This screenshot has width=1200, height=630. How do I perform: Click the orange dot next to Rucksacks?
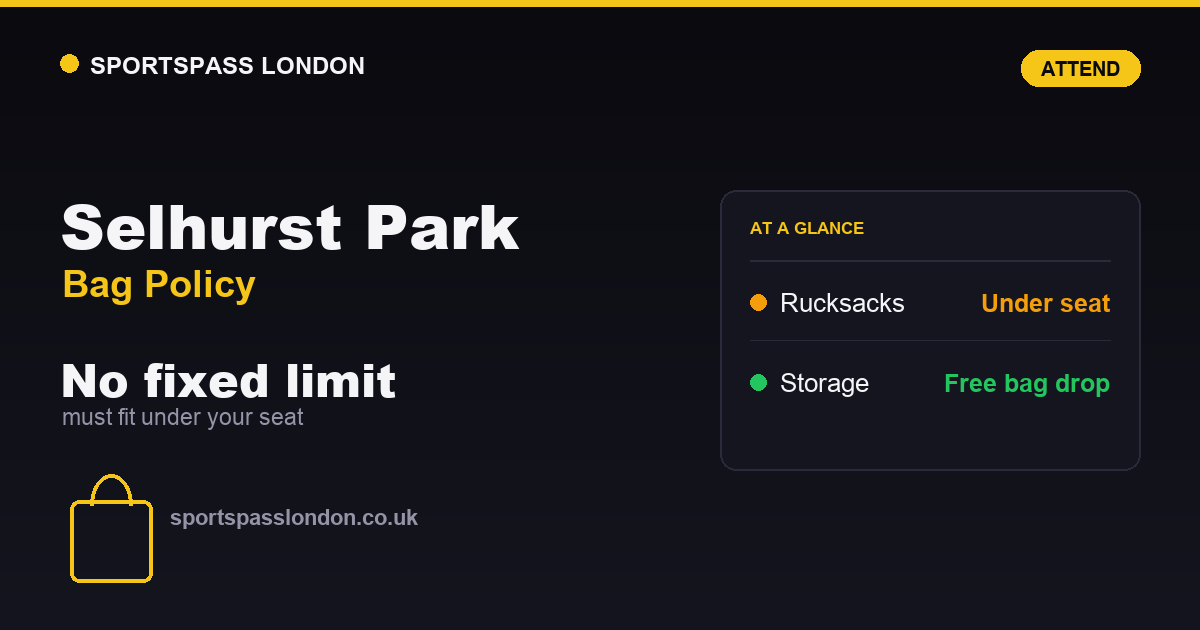click(758, 302)
